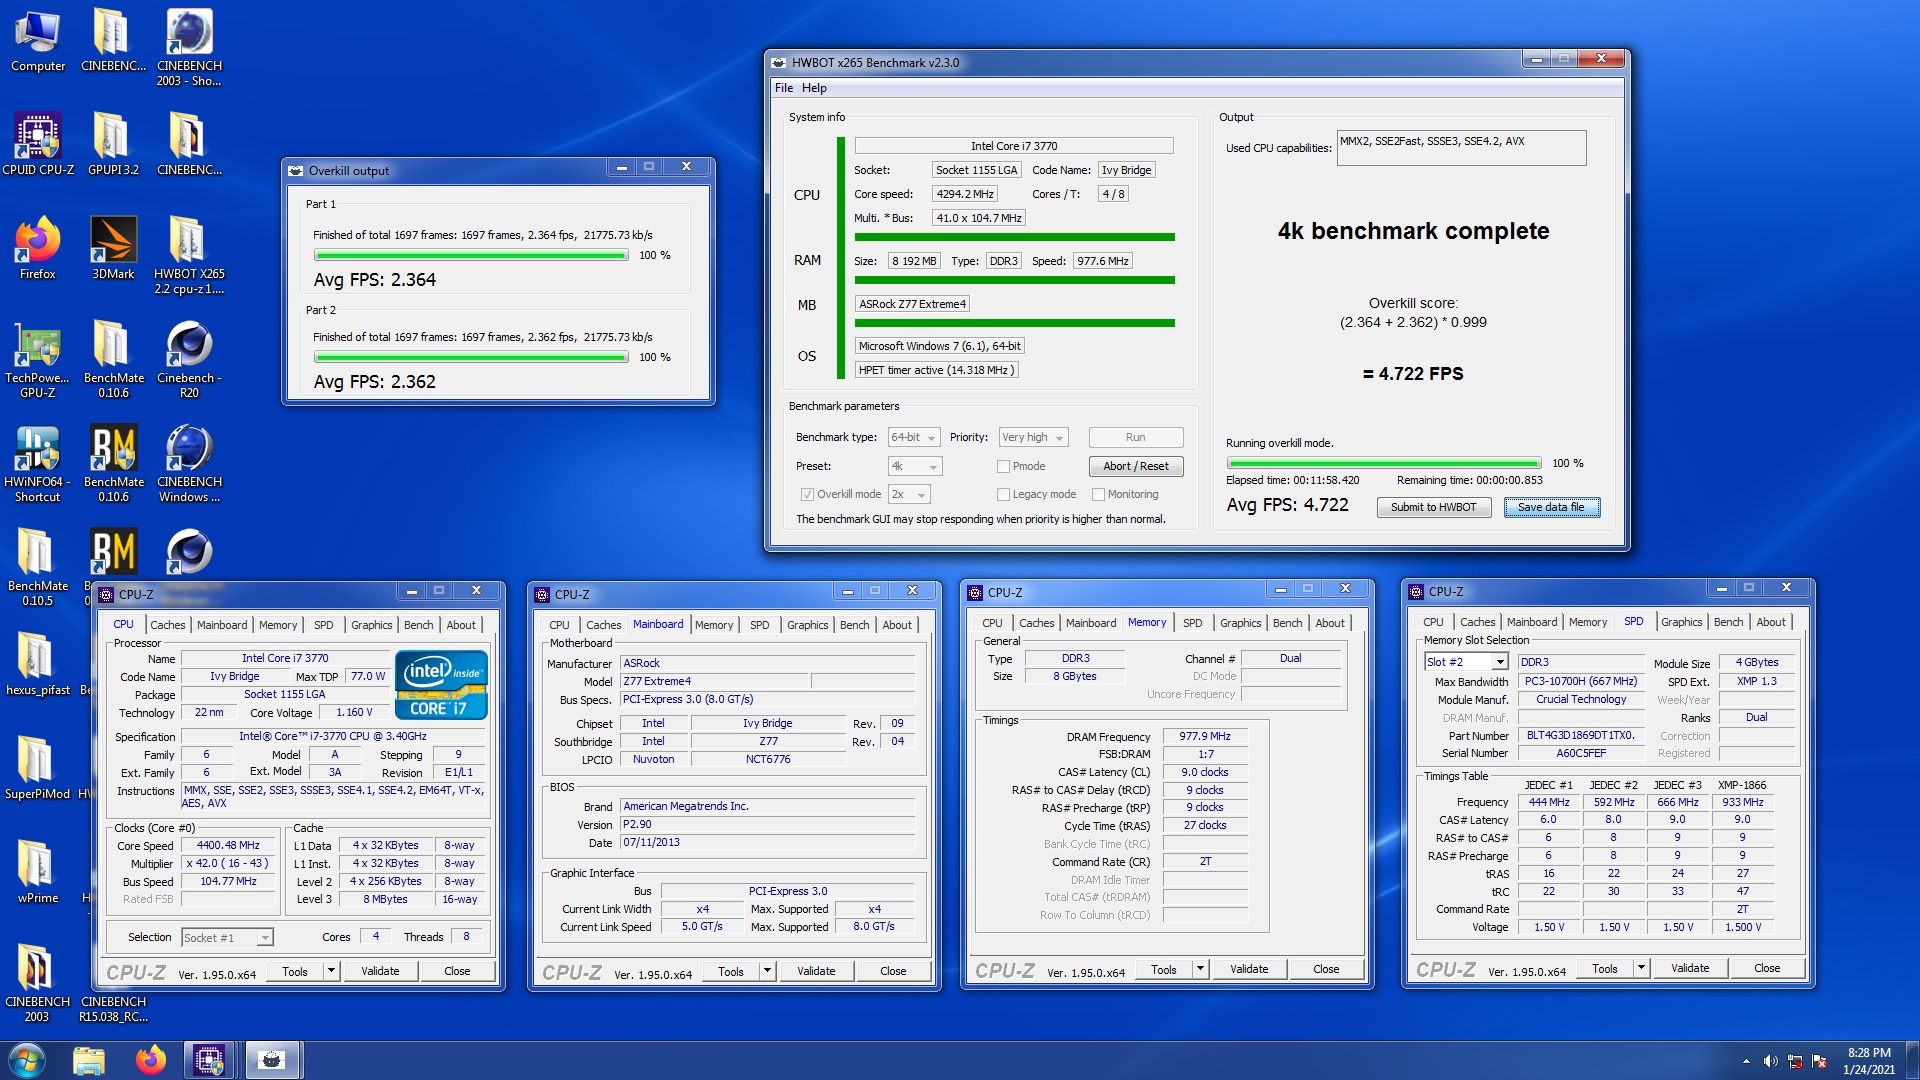Click the Part 1 progress bar
The image size is (1920, 1080).
click(x=471, y=256)
